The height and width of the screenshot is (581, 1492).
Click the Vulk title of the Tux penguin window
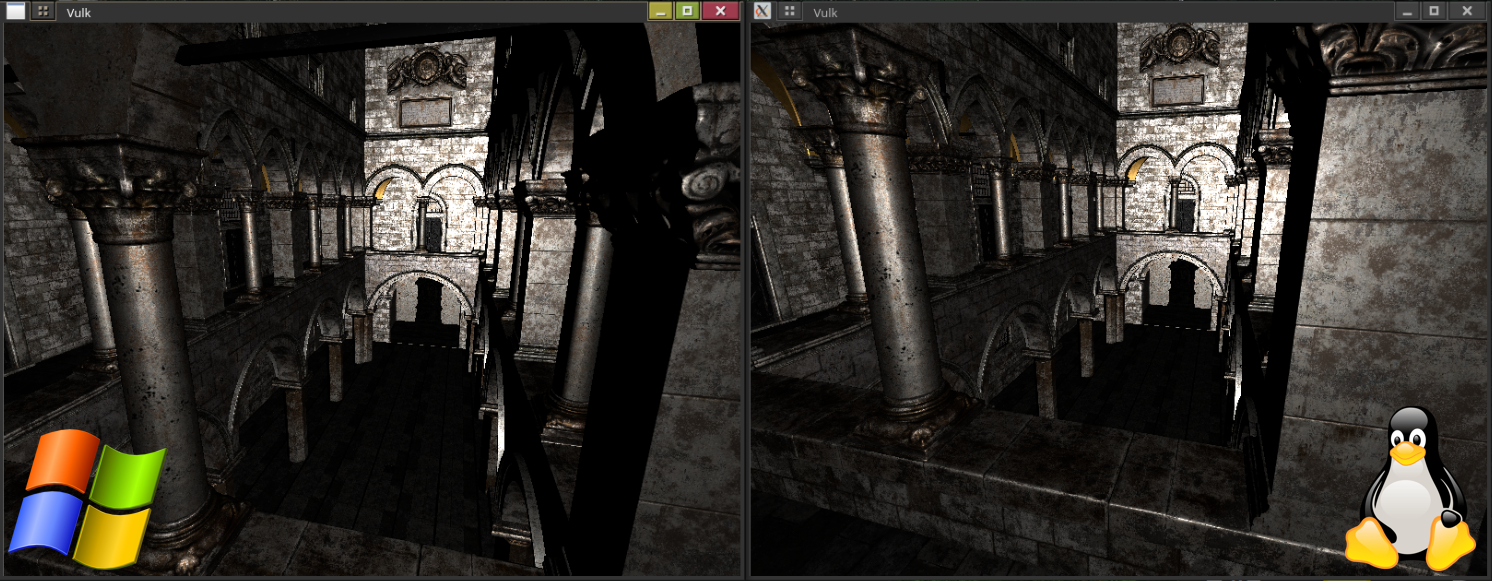[825, 12]
